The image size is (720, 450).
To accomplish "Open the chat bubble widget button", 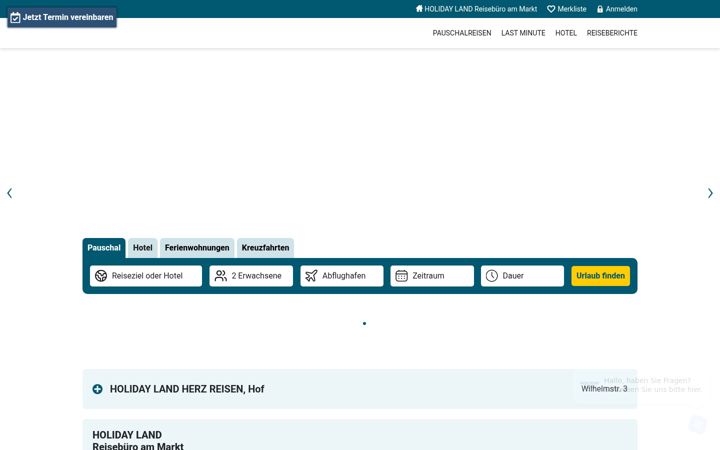I will coord(698,424).
